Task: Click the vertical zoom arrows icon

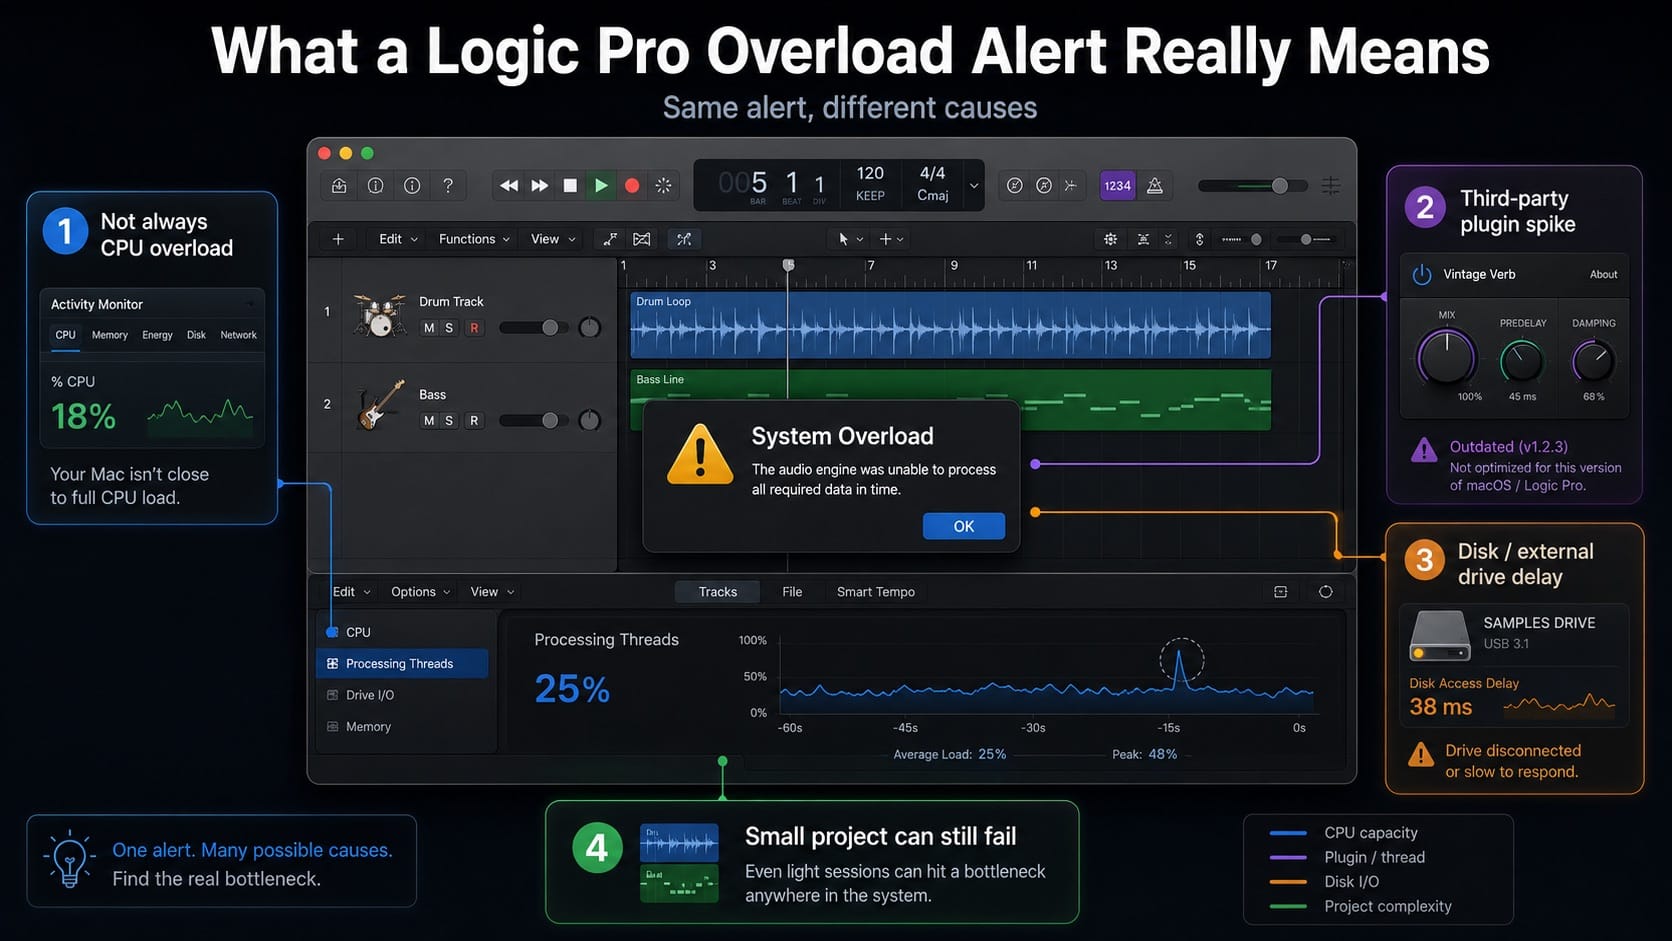Action: (1199, 239)
